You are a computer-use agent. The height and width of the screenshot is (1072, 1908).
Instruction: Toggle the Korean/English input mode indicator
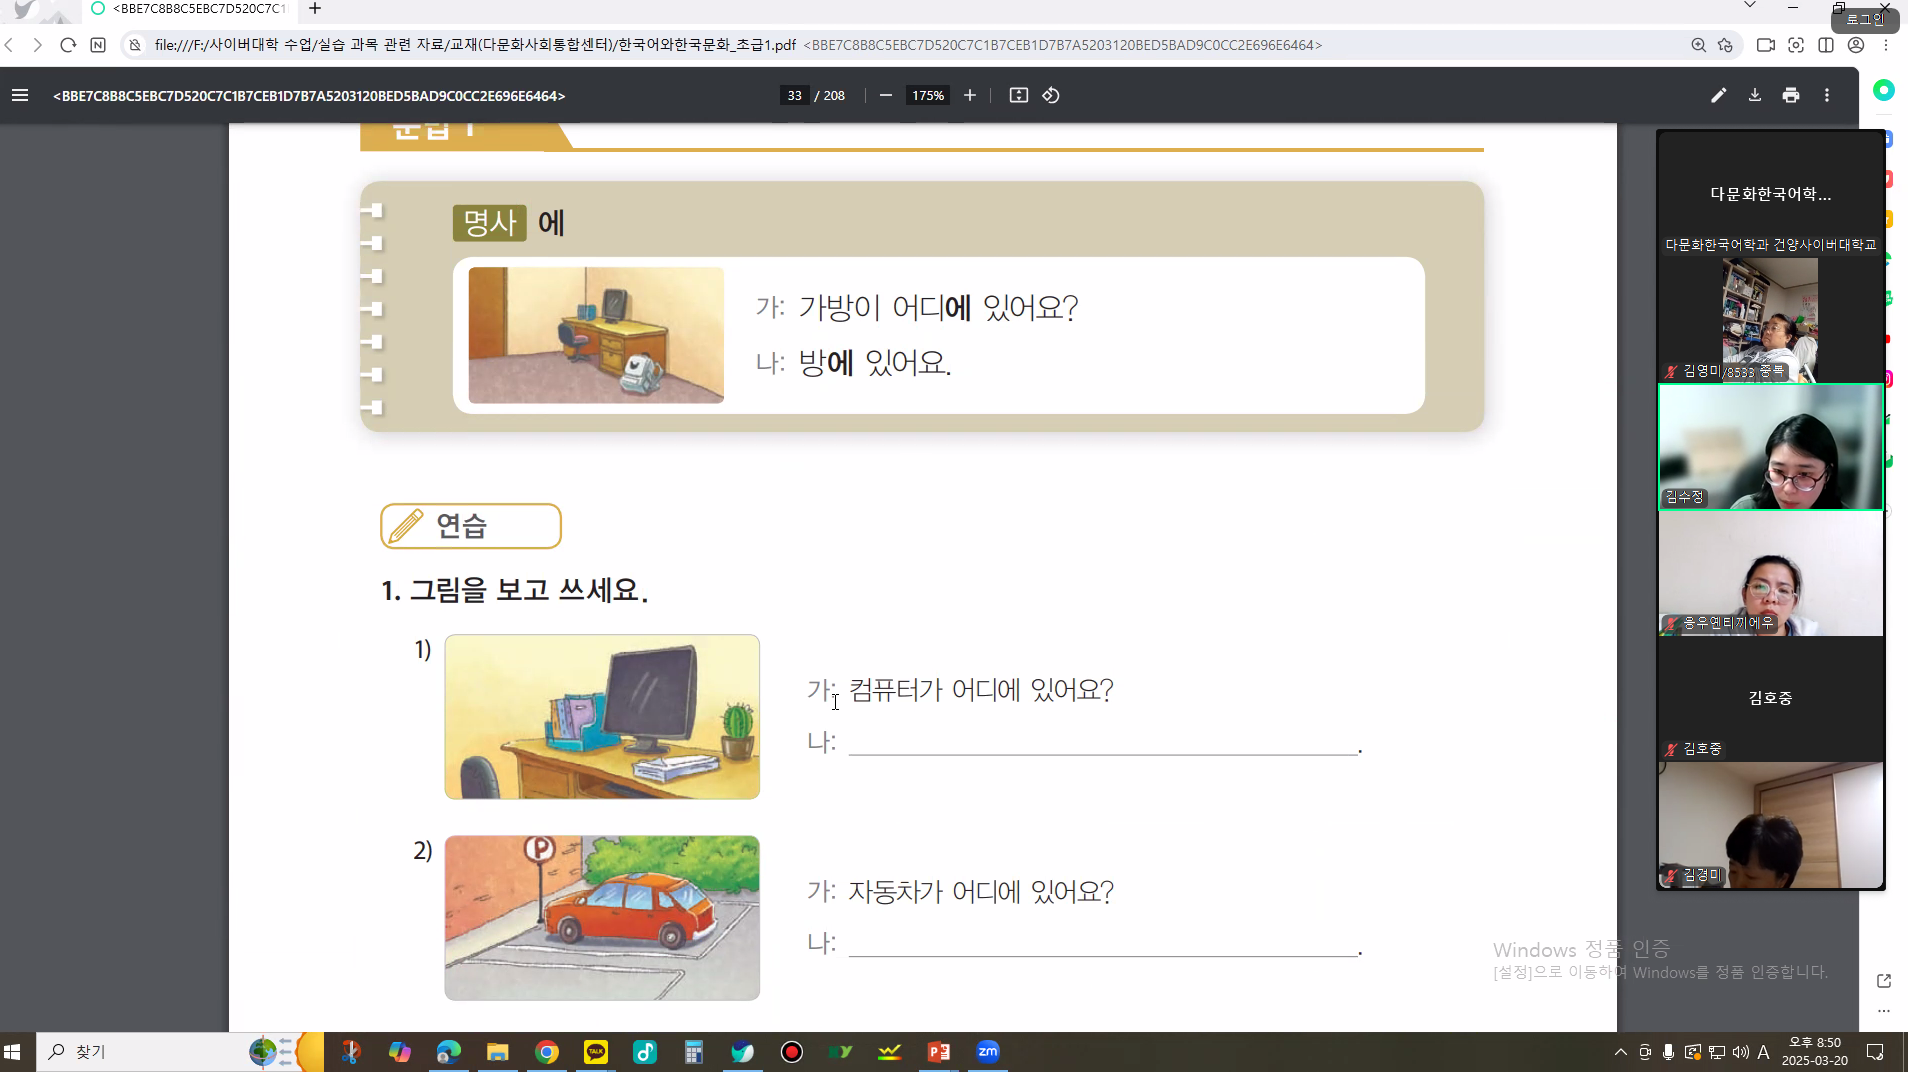[x=1763, y=1052]
